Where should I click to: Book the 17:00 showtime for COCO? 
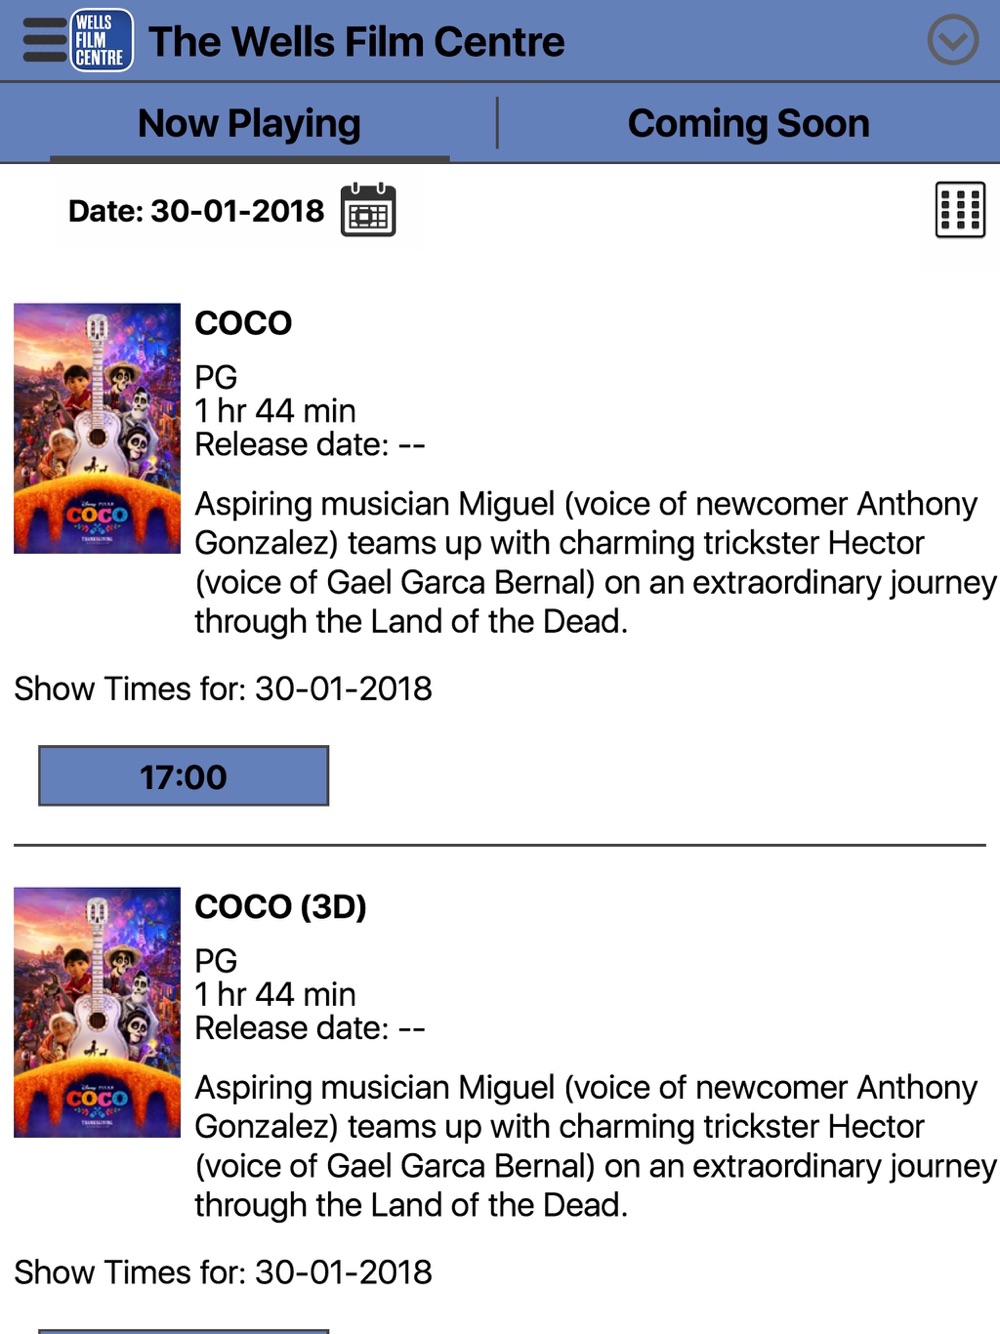pyautogui.click(x=183, y=776)
